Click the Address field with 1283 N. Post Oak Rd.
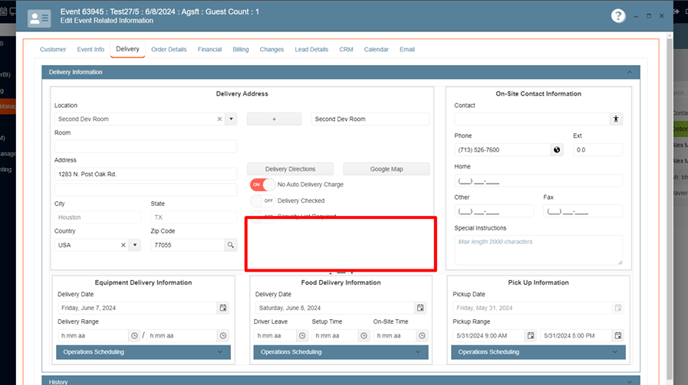This screenshot has height=385, width=688. (x=146, y=174)
